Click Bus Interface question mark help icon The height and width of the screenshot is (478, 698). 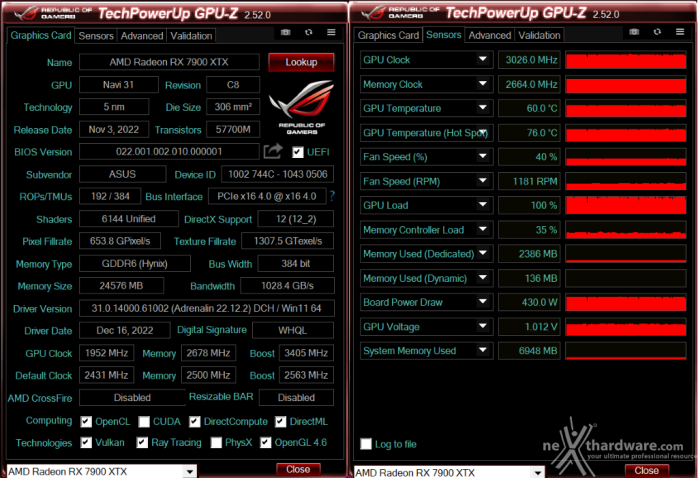click(332, 196)
